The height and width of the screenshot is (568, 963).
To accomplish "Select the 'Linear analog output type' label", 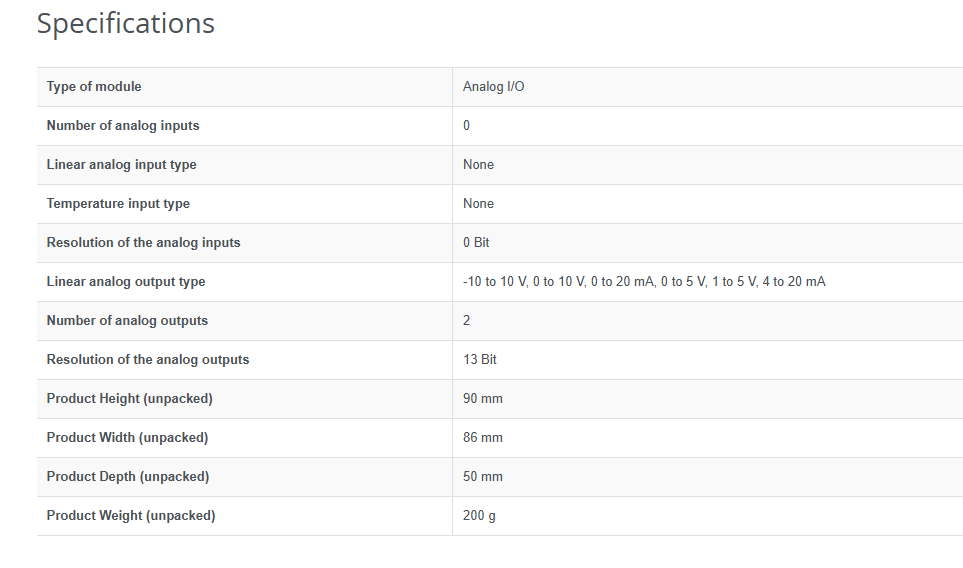I will (x=126, y=282).
